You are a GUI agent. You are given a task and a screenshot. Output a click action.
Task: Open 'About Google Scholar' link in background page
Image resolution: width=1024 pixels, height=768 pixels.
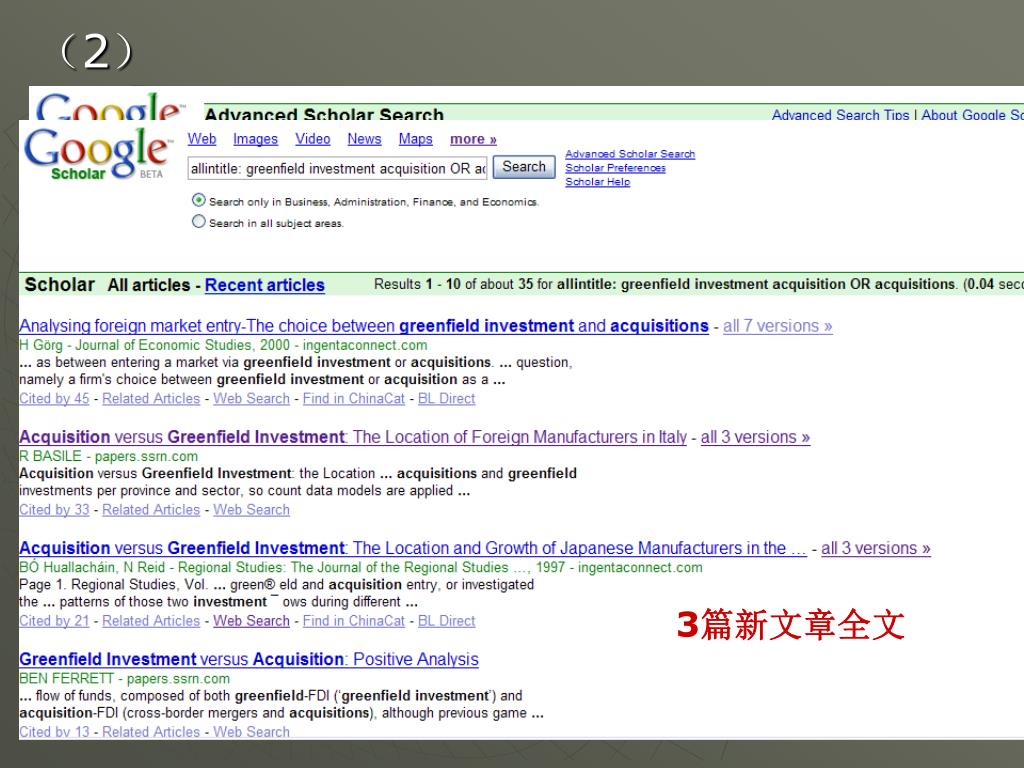[972, 115]
